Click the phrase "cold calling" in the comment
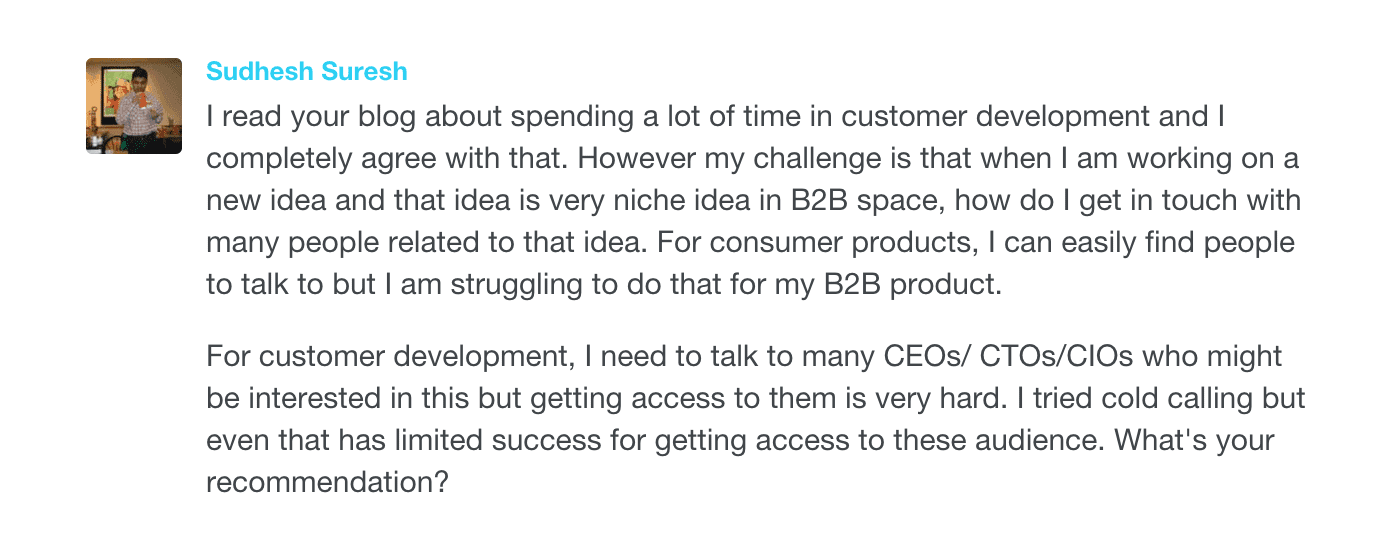Screen dimensions: 1380x560 [1179, 398]
